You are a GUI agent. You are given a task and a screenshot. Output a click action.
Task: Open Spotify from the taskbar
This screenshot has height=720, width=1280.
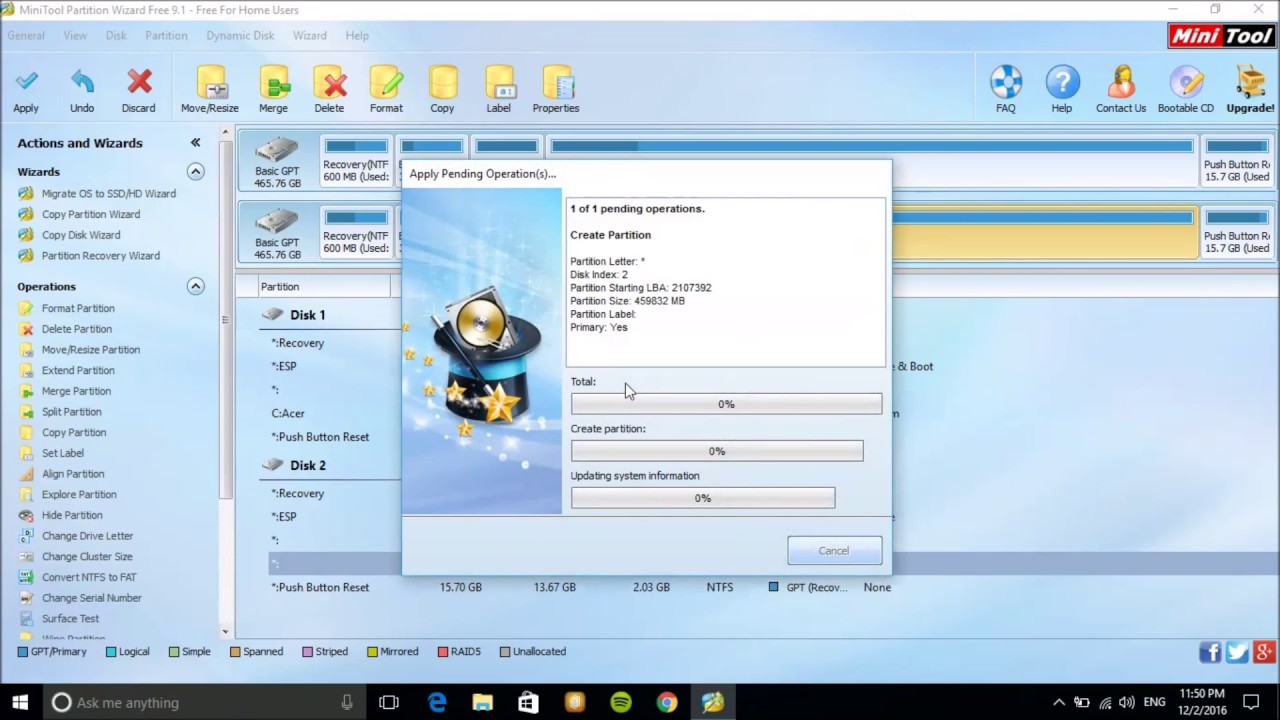(621, 702)
